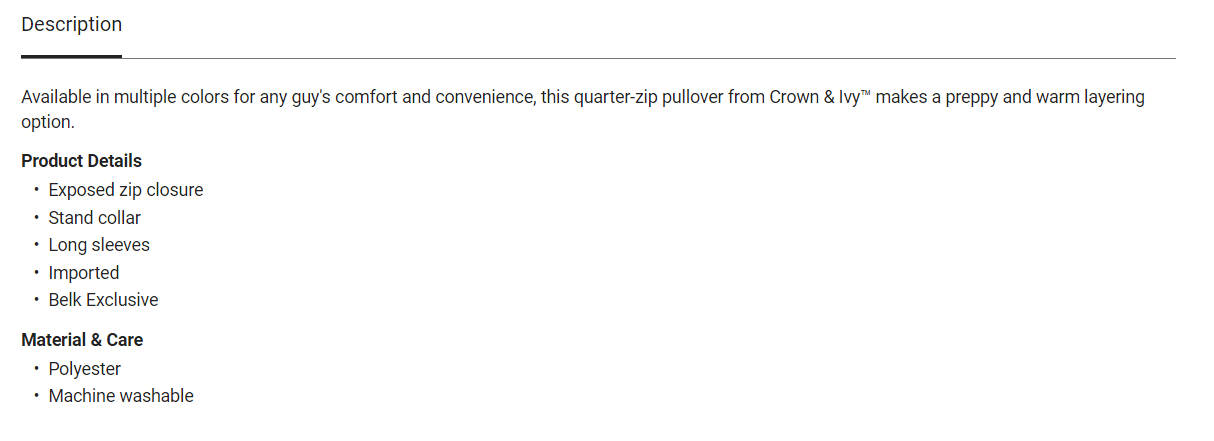Click the Material & Care heading
The width and height of the screenshot is (1214, 441).
pos(82,340)
